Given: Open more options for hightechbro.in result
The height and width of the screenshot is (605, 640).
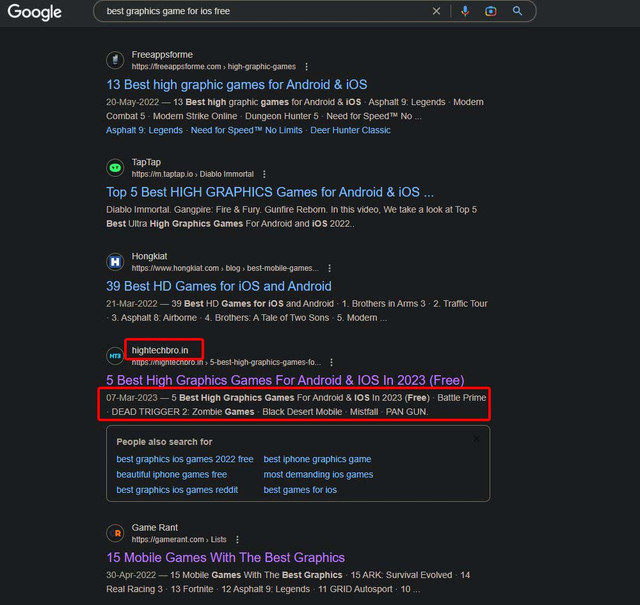Looking at the screenshot, I should pos(331,362).
